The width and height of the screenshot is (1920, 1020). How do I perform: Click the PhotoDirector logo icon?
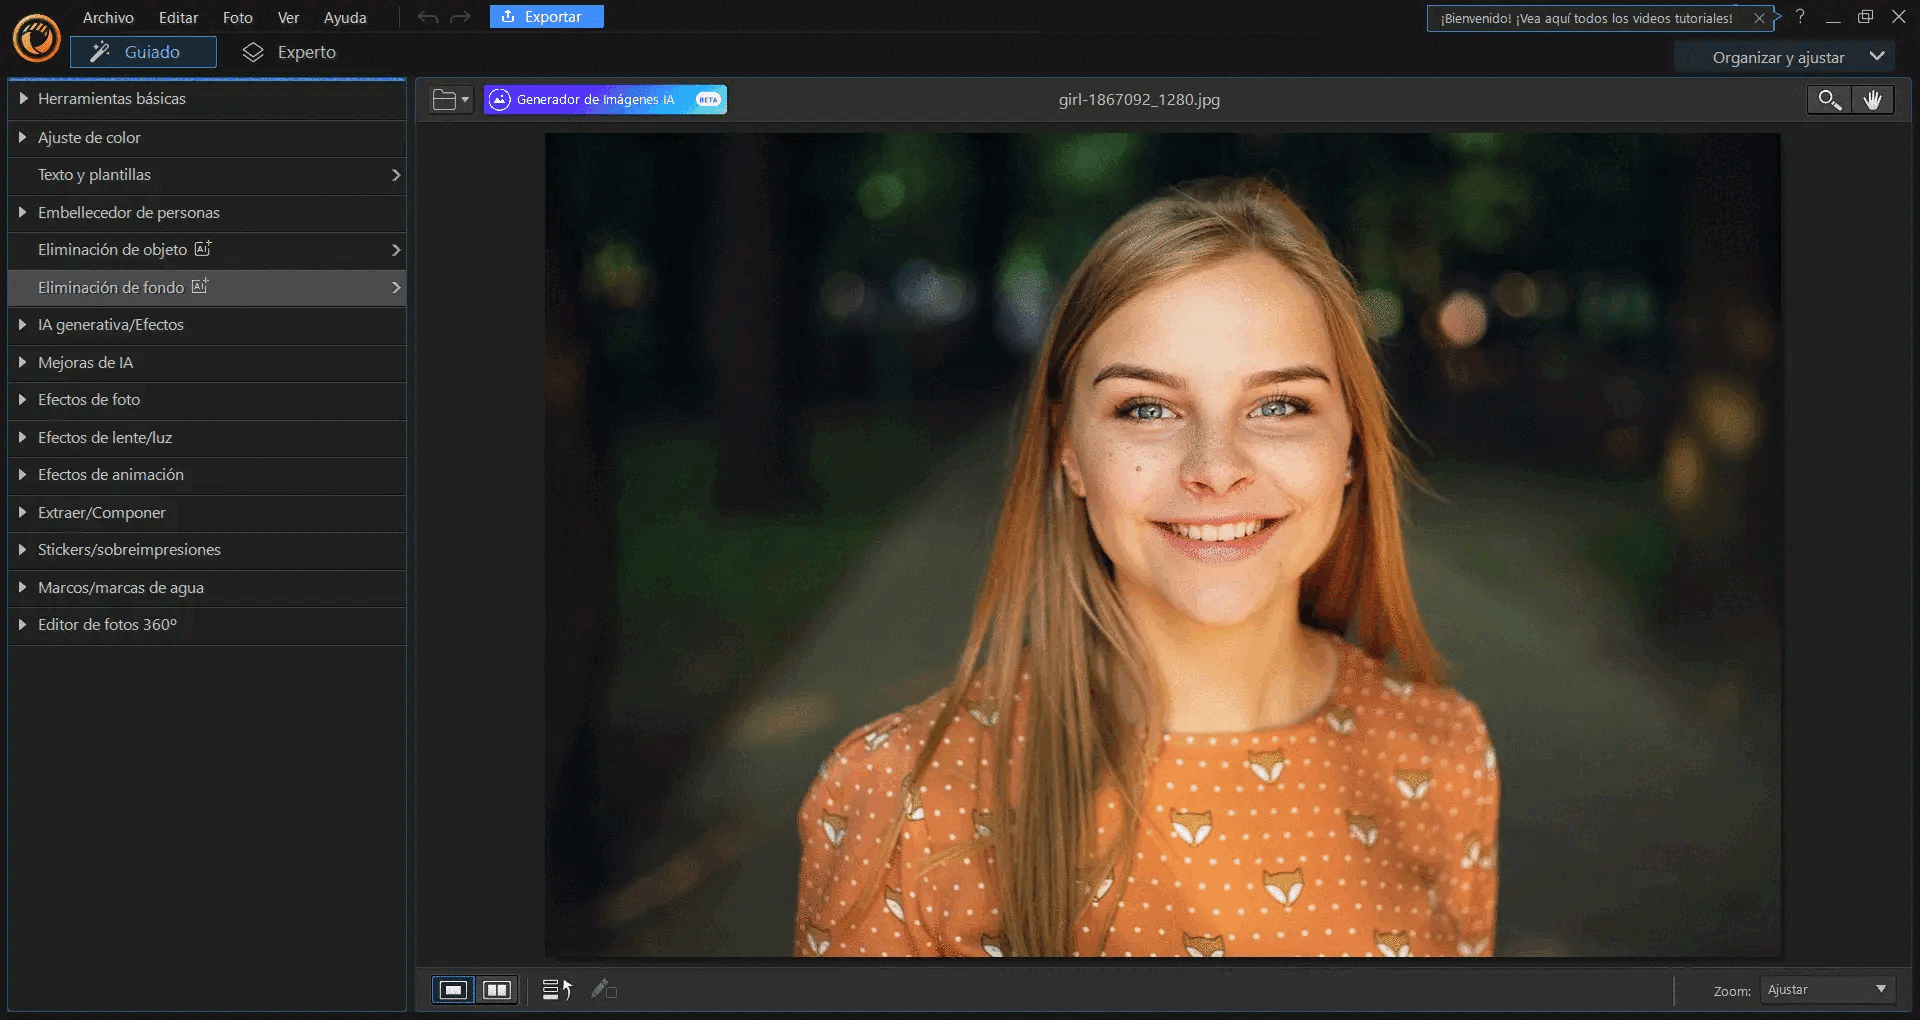click(x=37, y=40)
